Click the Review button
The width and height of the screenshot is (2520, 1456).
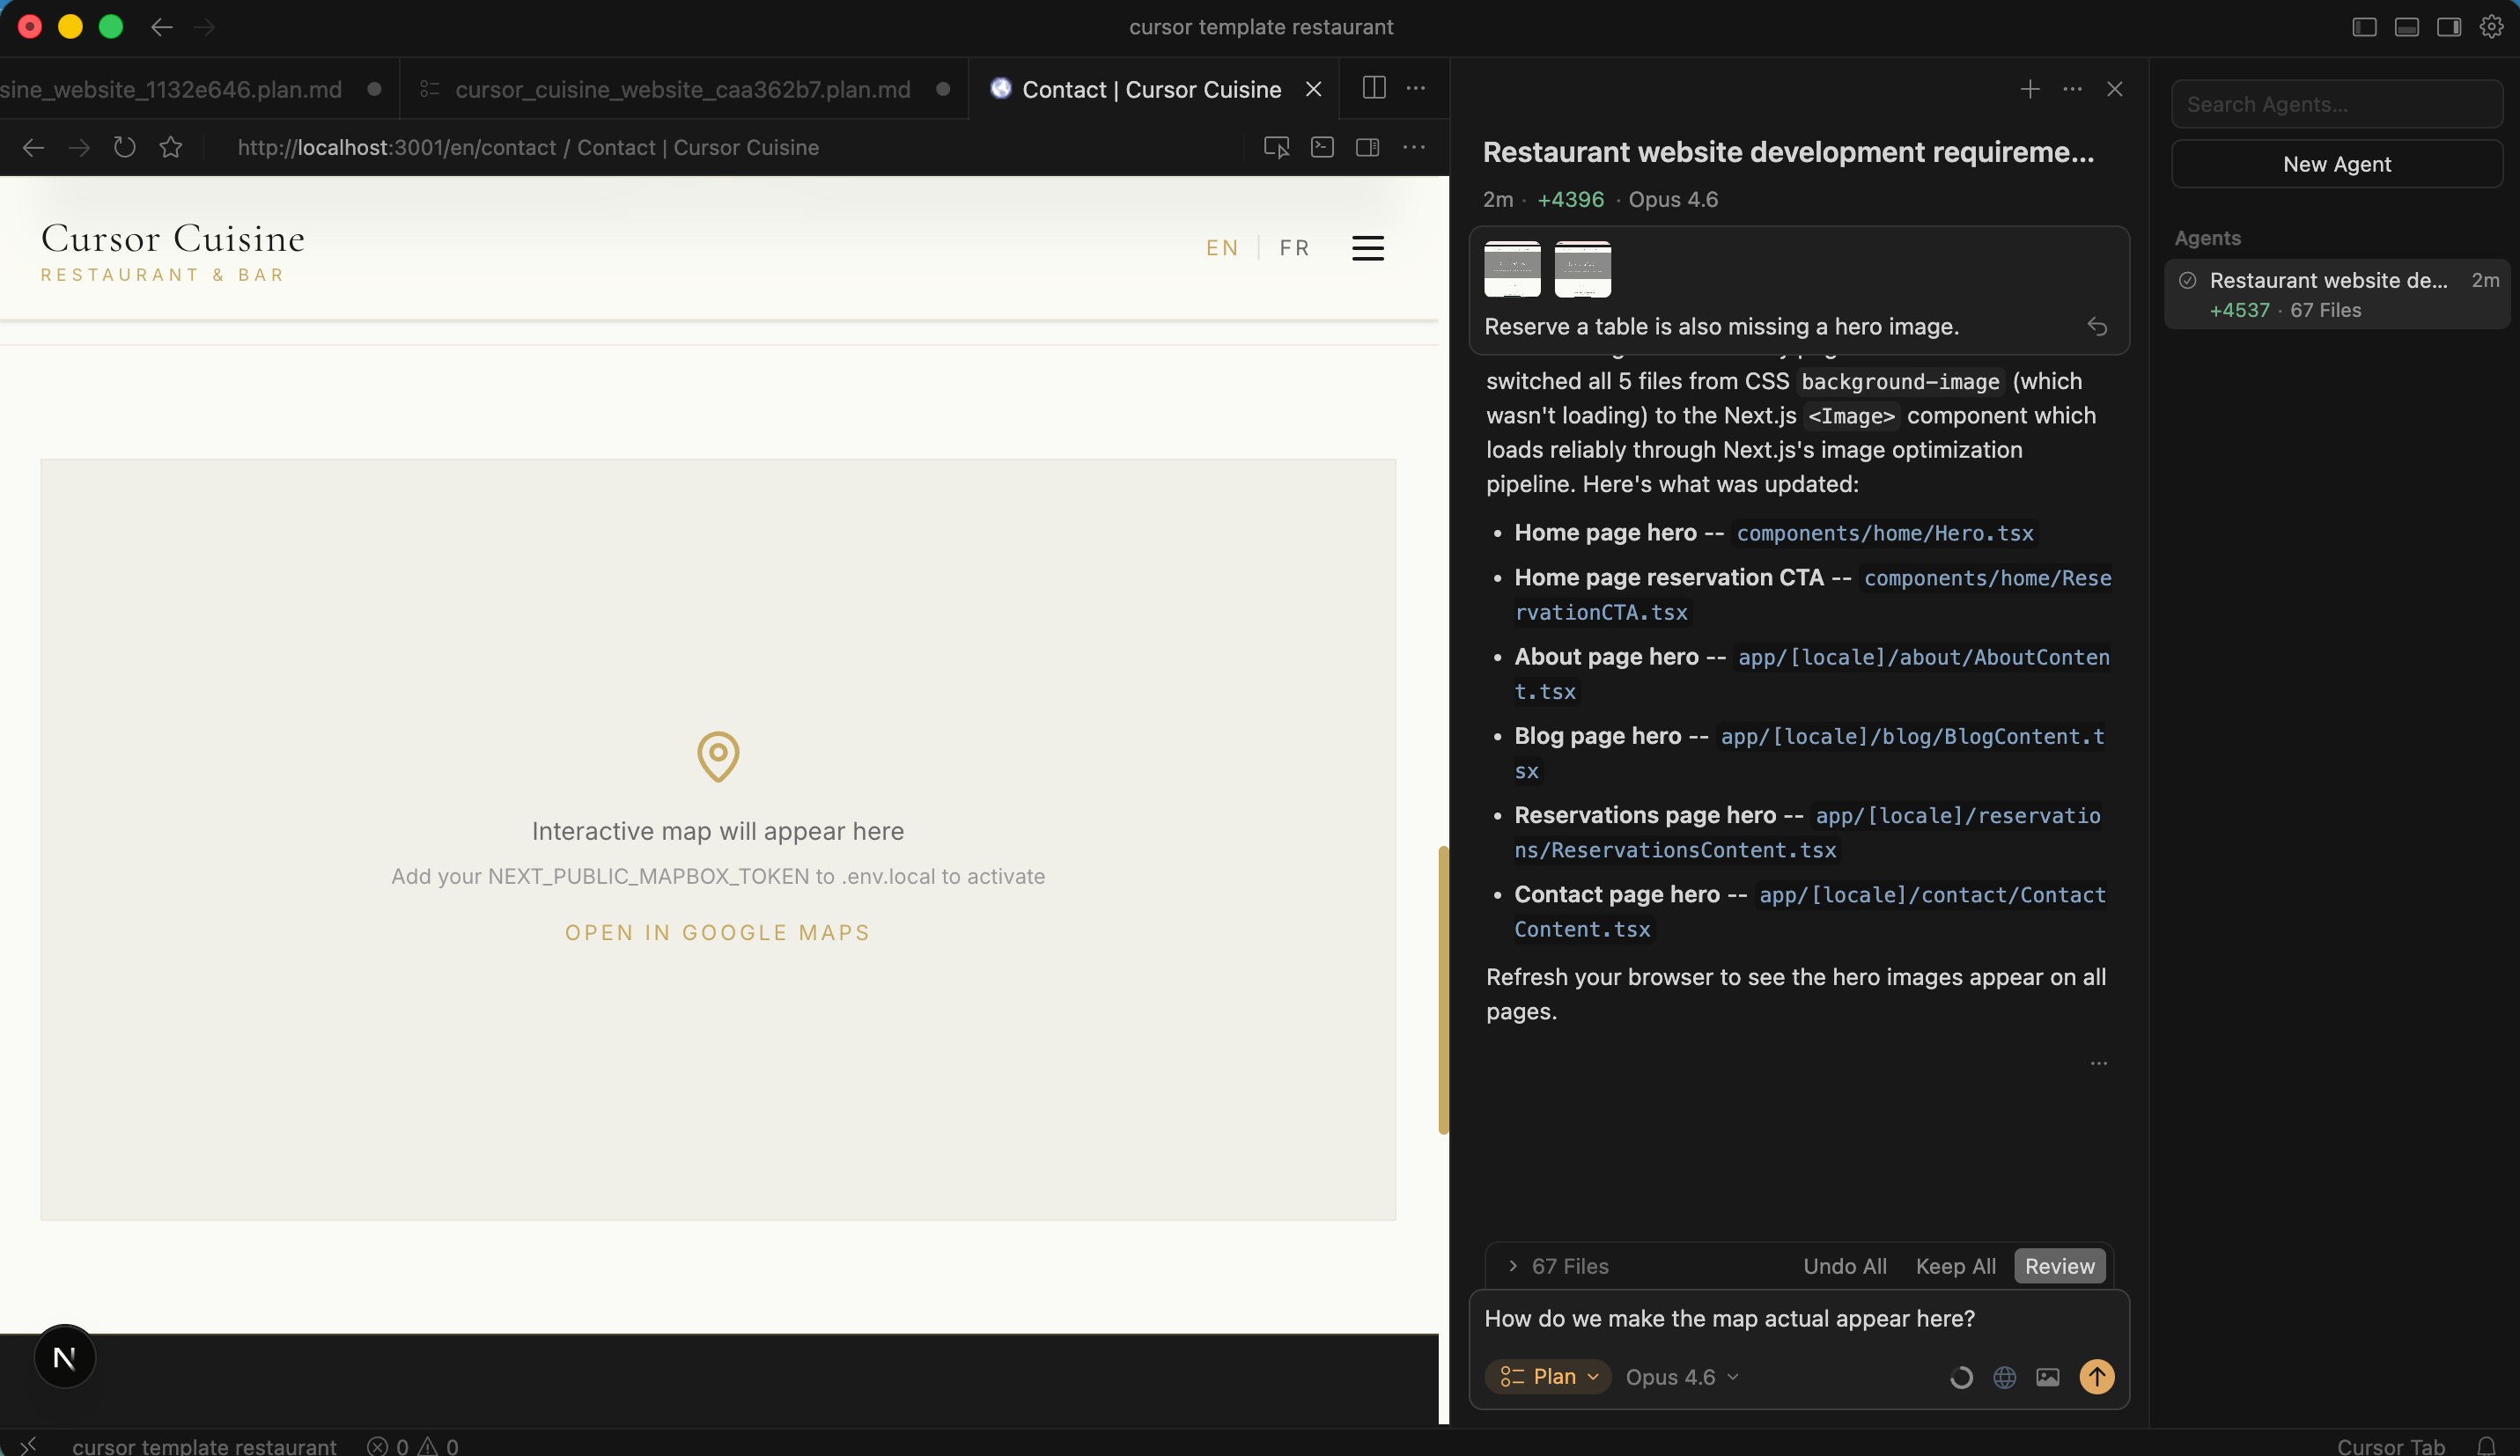pos(2059,1266)
